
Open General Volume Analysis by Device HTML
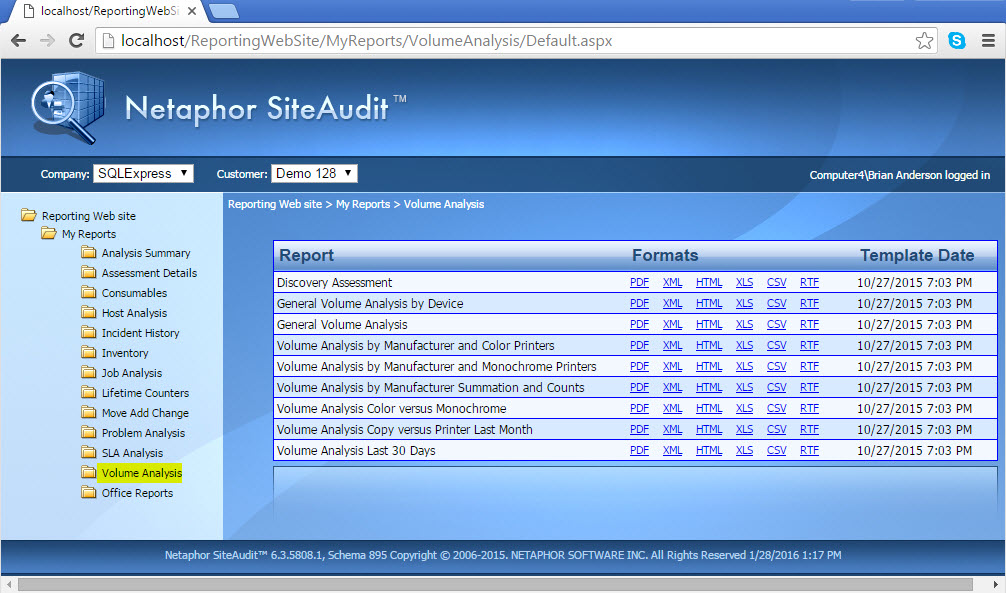tap(709, 304)
